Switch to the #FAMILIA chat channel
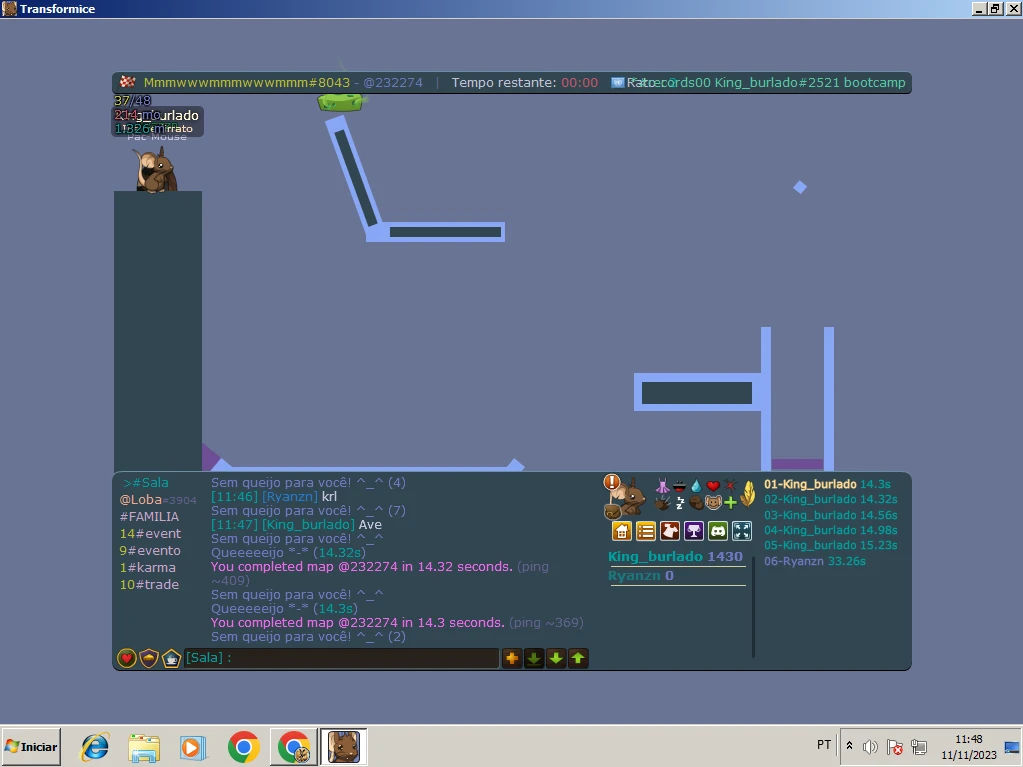Image resolution: width=1023 pixels, height=767 pixels. click(x=149, y=517)
